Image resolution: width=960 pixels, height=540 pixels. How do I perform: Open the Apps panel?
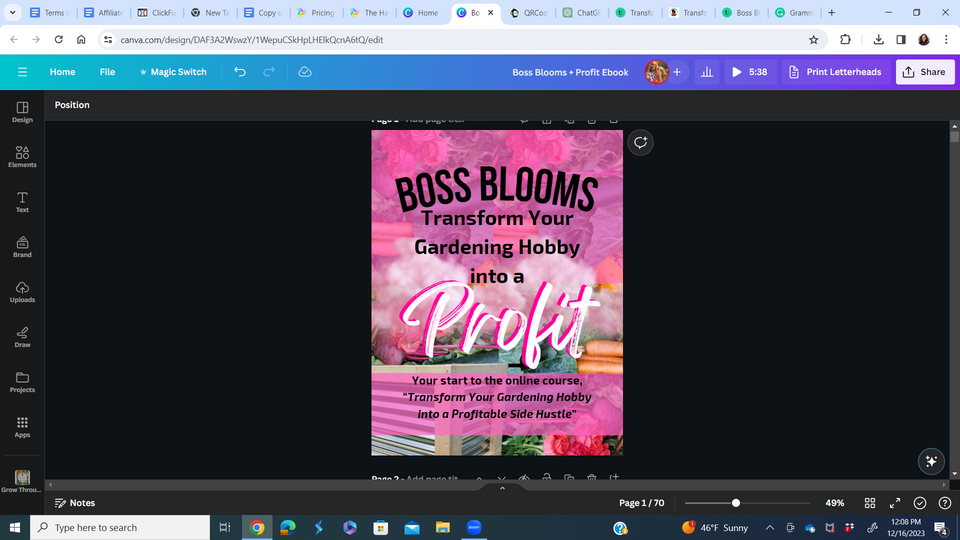22,427
